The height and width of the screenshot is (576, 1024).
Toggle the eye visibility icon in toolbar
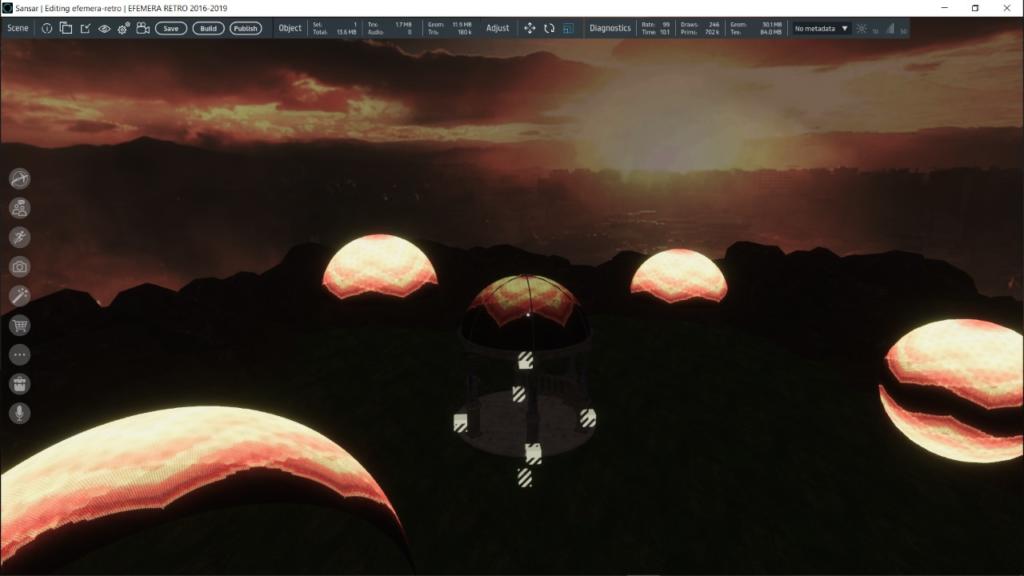[x=104, y=28]
